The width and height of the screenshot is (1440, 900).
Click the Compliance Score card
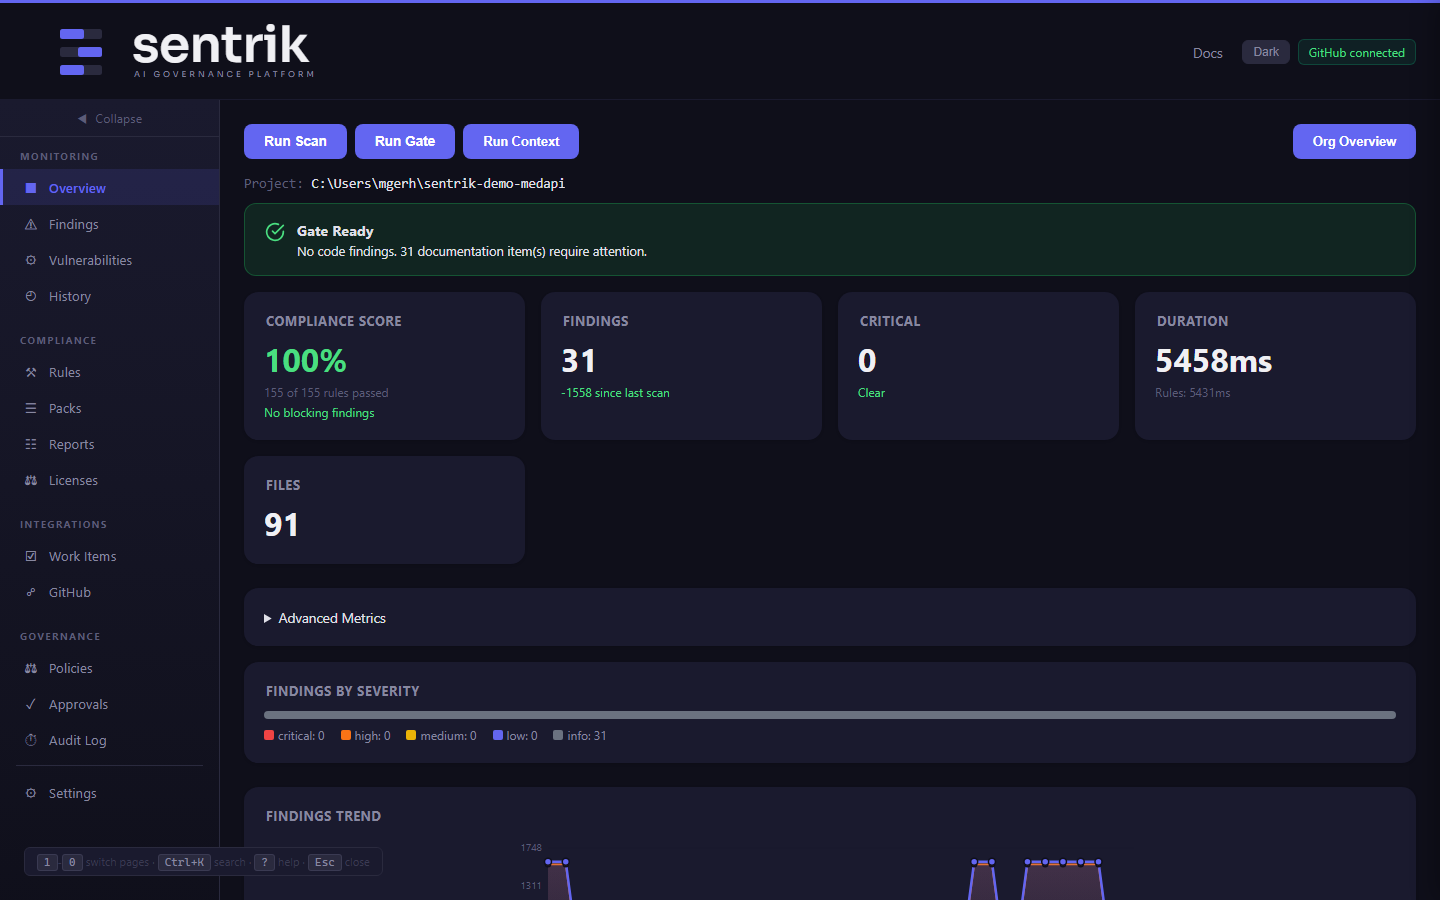(384, 366)
